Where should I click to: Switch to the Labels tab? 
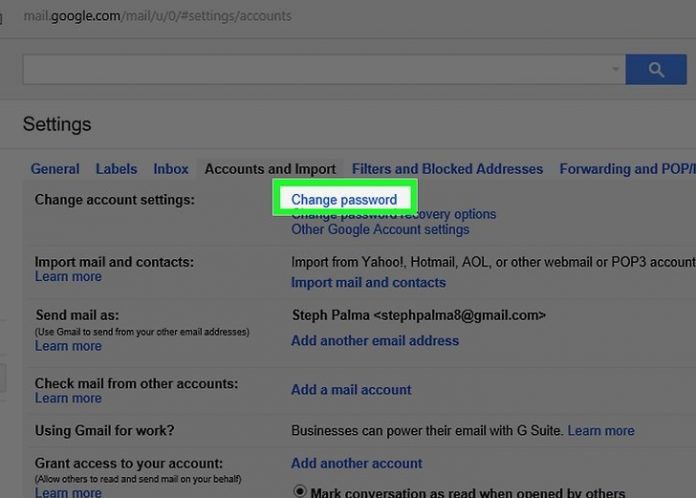[116, 169]
